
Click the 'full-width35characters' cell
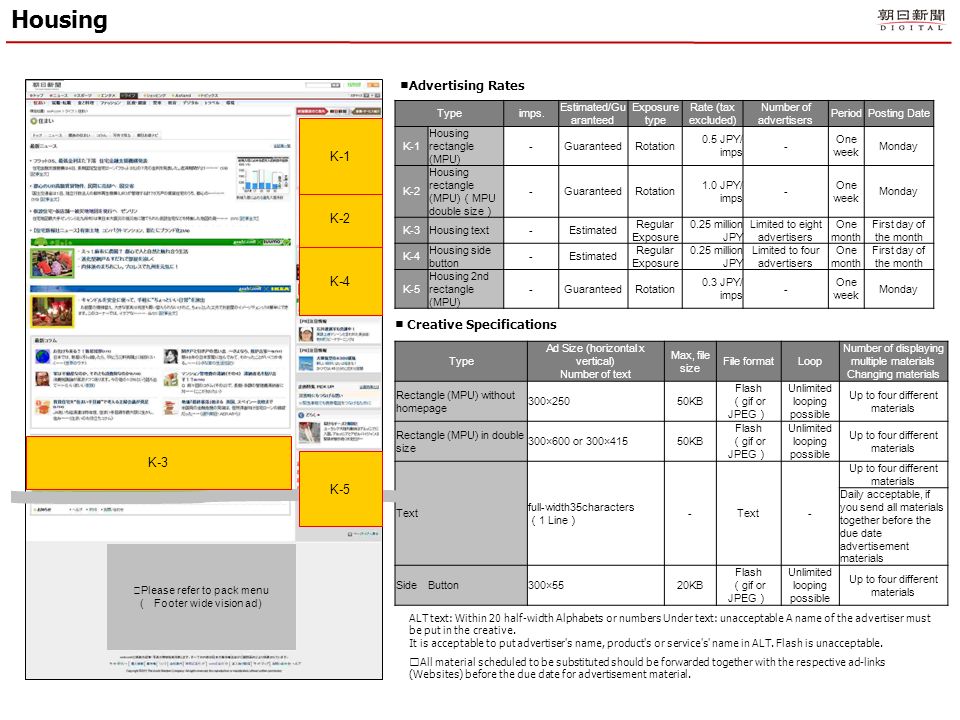tap(596, 514)
